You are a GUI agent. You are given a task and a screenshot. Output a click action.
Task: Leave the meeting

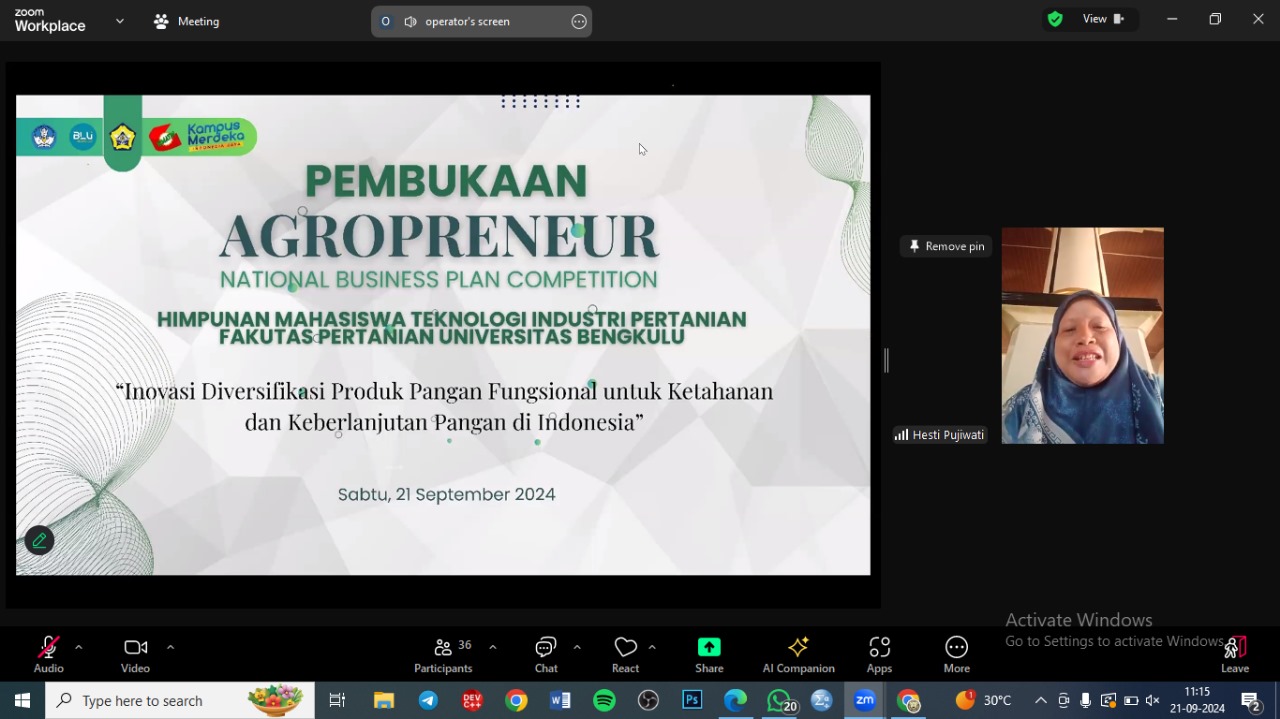[1235, 655]
